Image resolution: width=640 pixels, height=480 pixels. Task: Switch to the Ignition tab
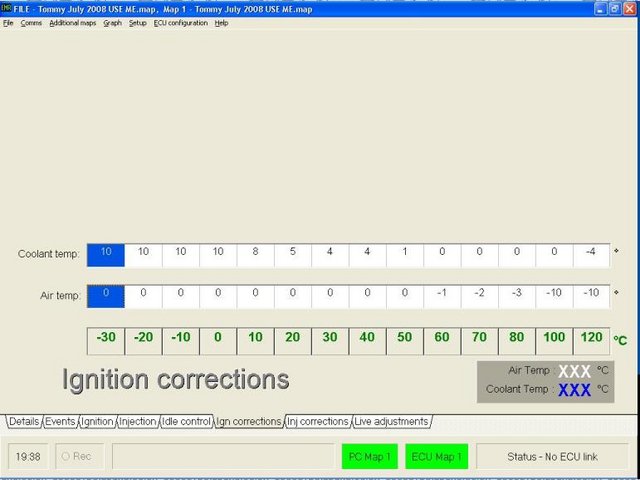point(97,421)
